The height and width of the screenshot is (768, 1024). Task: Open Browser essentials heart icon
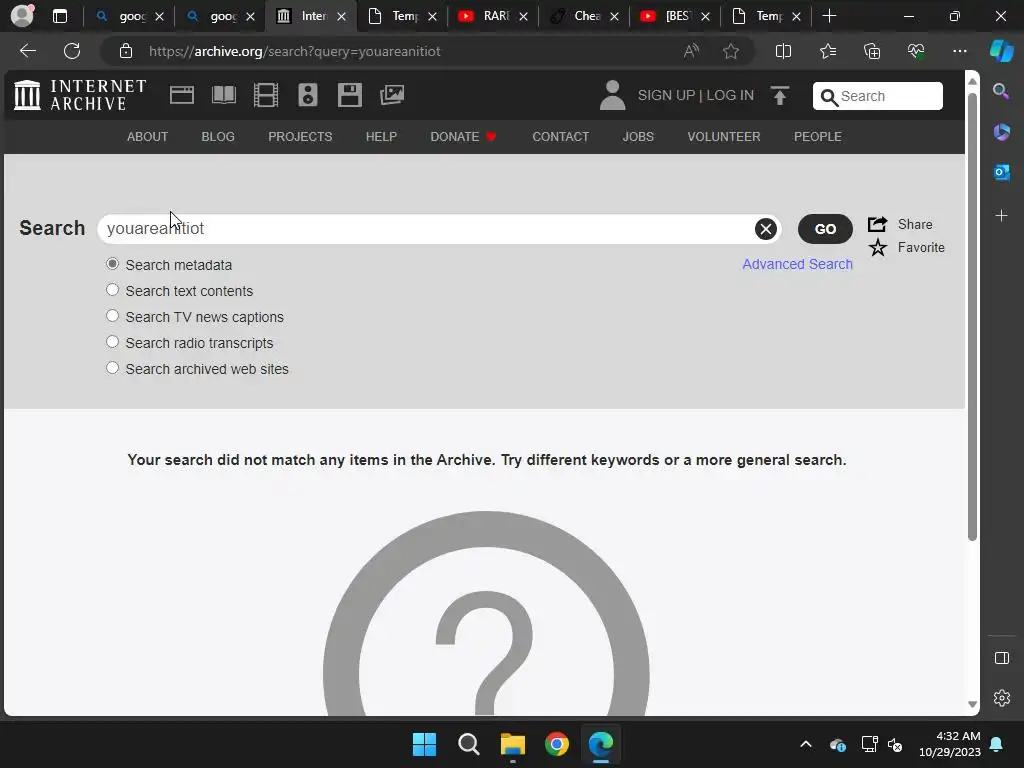(x=916, y=51)
